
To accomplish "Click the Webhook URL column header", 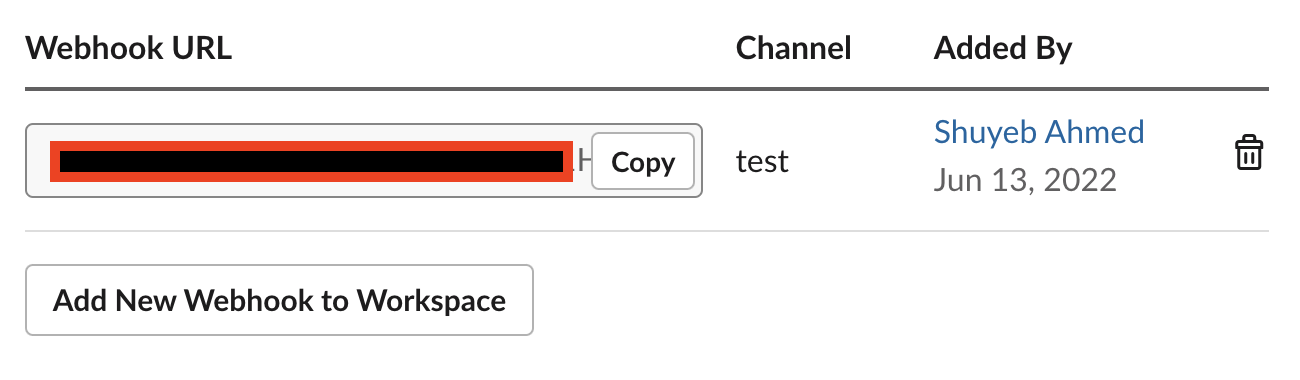I will coord(129,49).
